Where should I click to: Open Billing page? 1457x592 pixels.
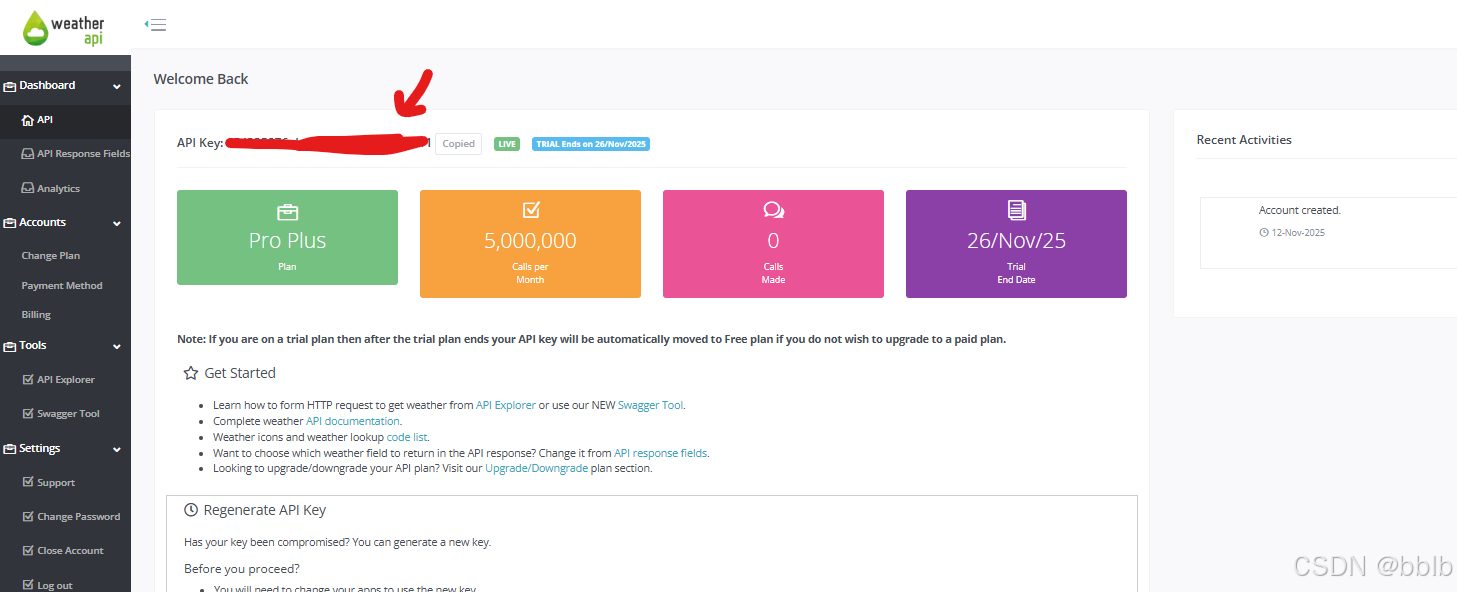pos(36,315)
